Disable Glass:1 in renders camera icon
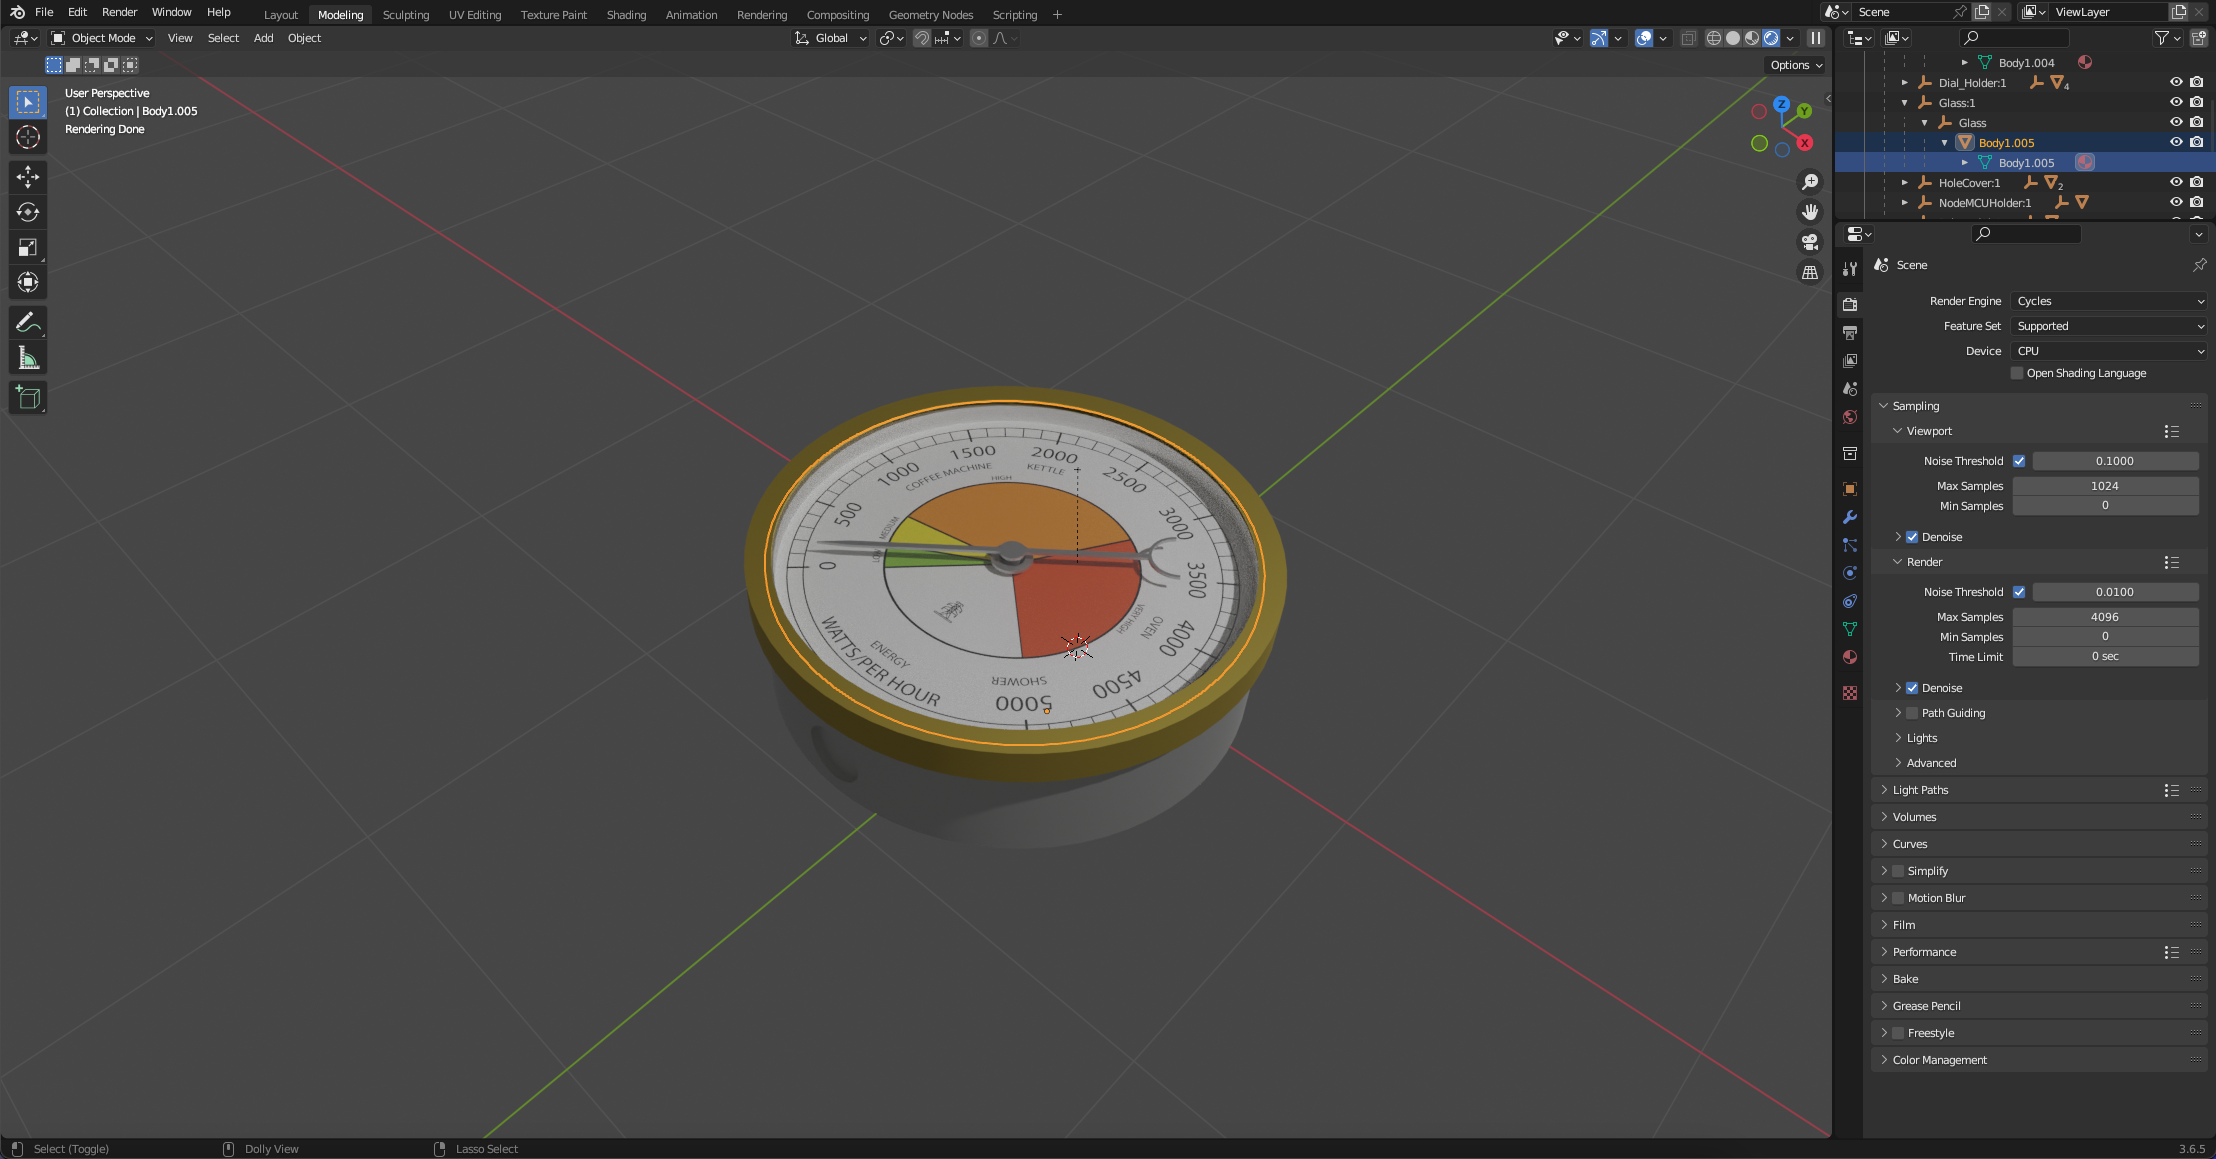 click(2196, 102)
